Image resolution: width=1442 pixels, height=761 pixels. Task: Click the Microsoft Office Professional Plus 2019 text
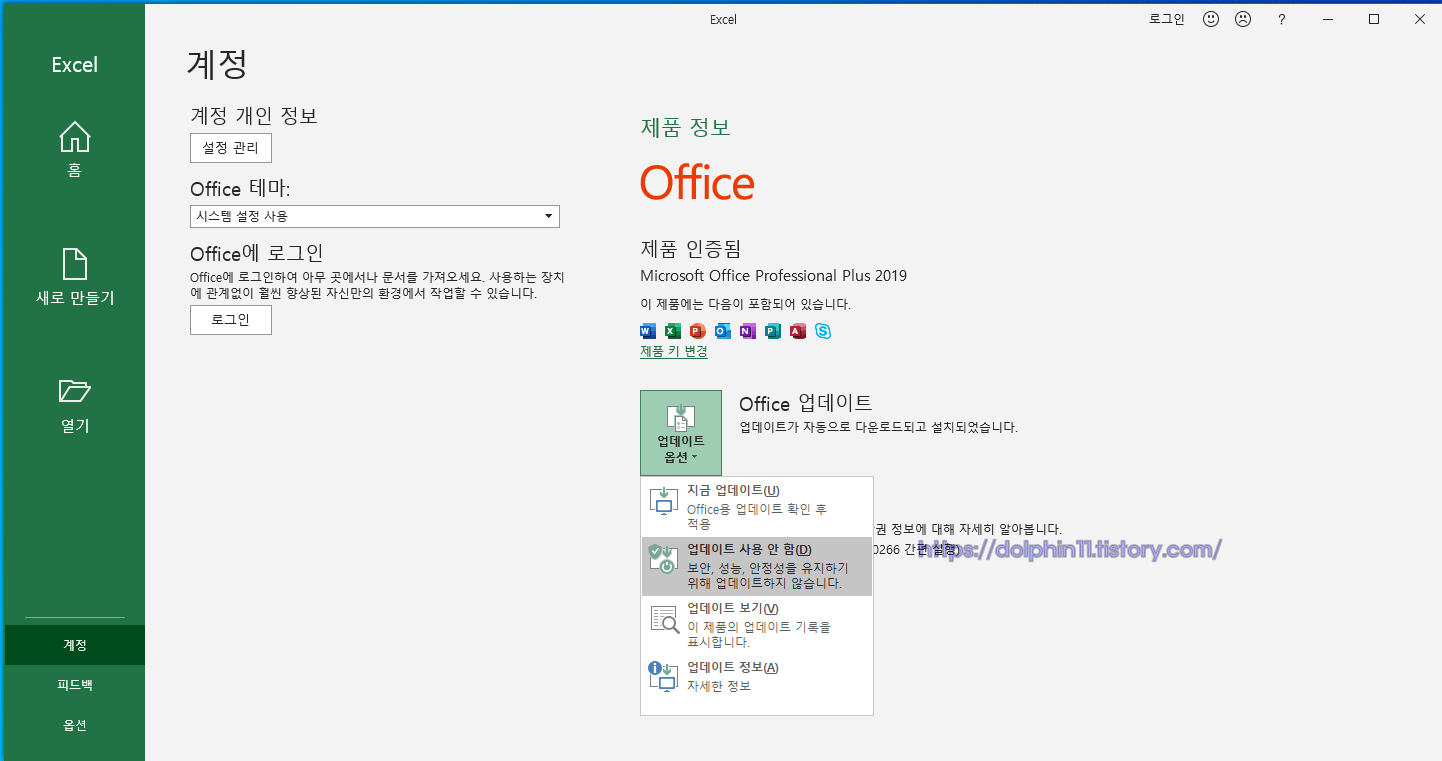coord(774,275)
